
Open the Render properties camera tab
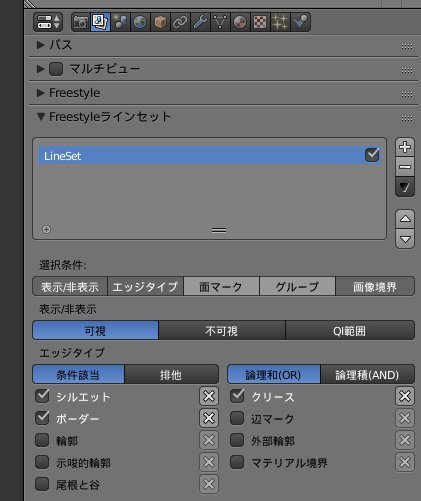(81, 22)
